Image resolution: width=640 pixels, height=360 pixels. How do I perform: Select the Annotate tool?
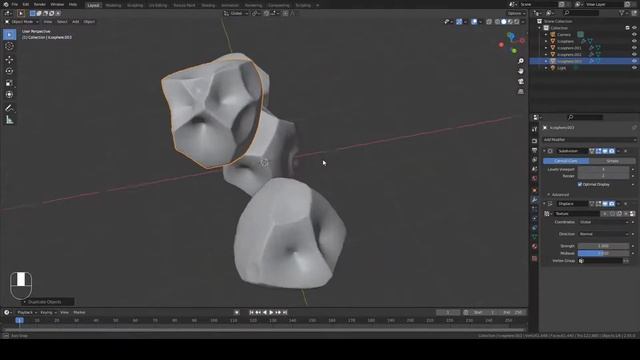pos(9,108)
